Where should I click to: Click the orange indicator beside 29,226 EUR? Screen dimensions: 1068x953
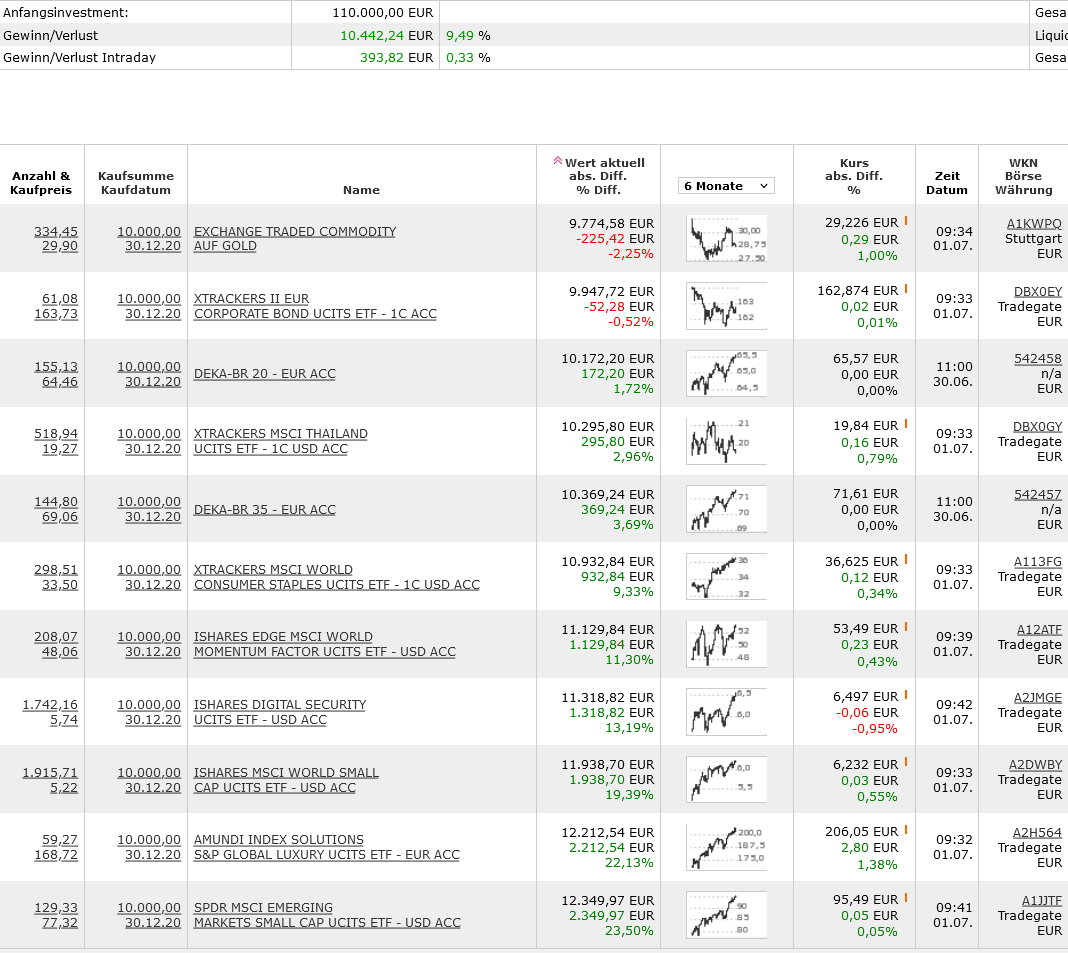tap(906, 221)
